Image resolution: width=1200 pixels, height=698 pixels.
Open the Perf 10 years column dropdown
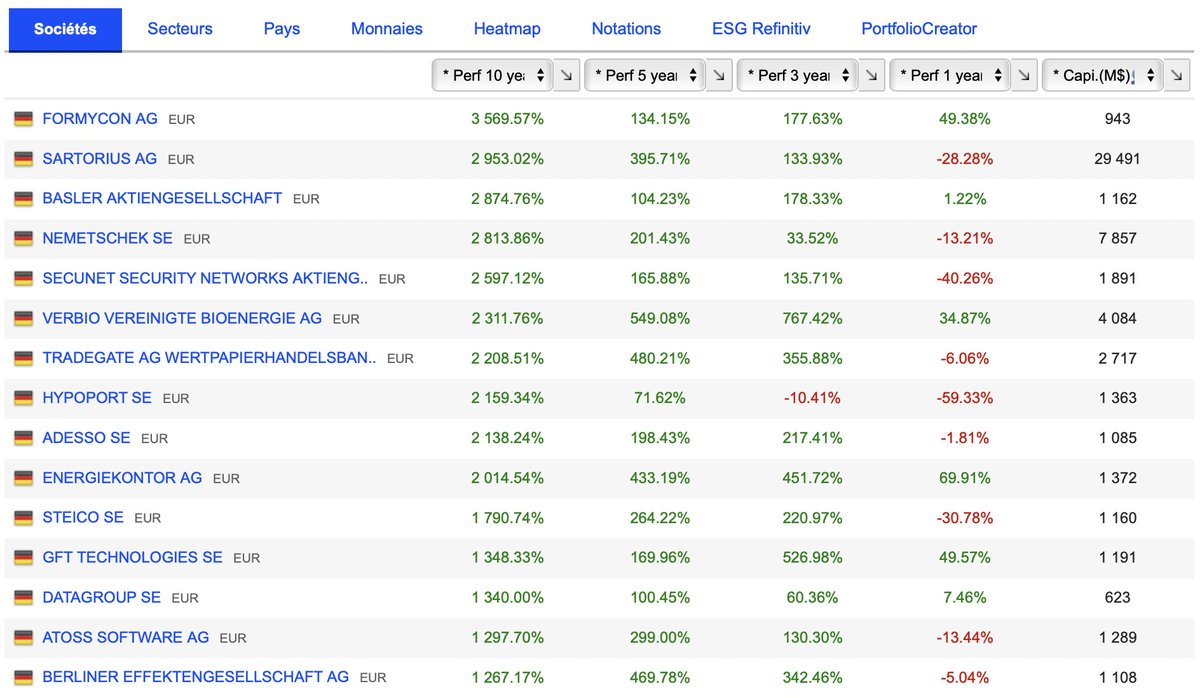pos(493,75)
